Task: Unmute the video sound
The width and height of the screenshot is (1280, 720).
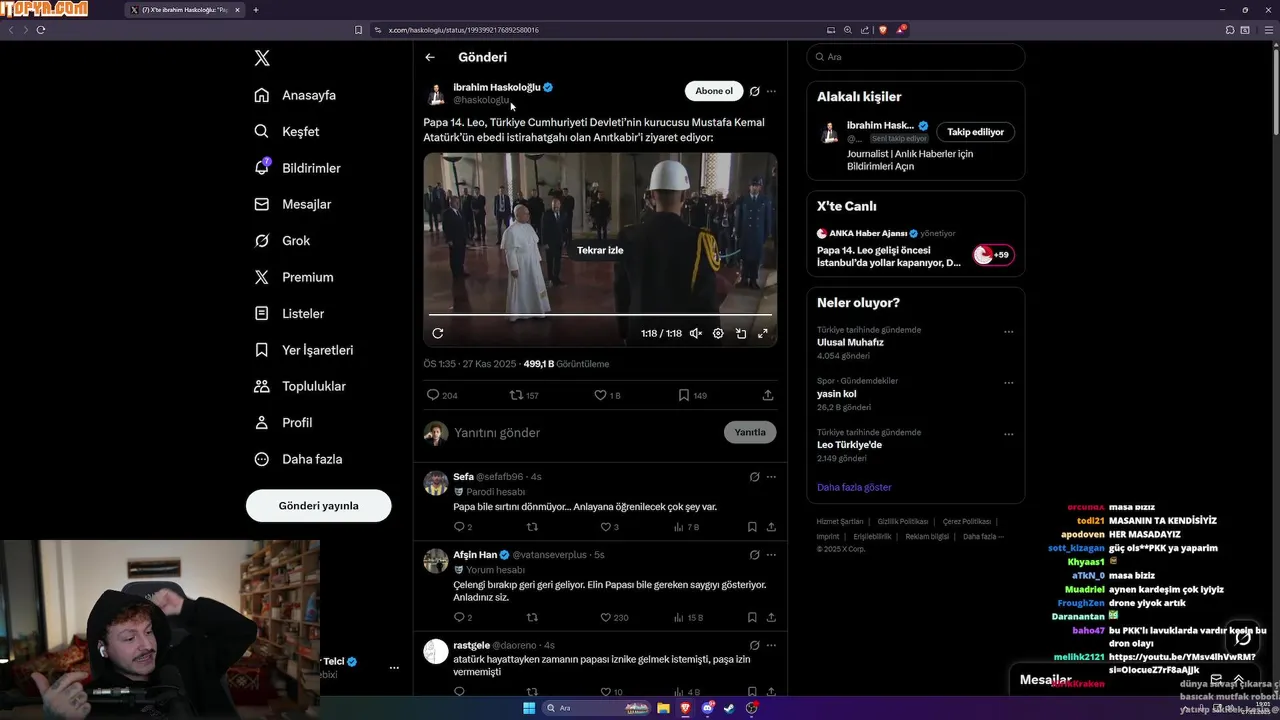Action: click(696, 334)
